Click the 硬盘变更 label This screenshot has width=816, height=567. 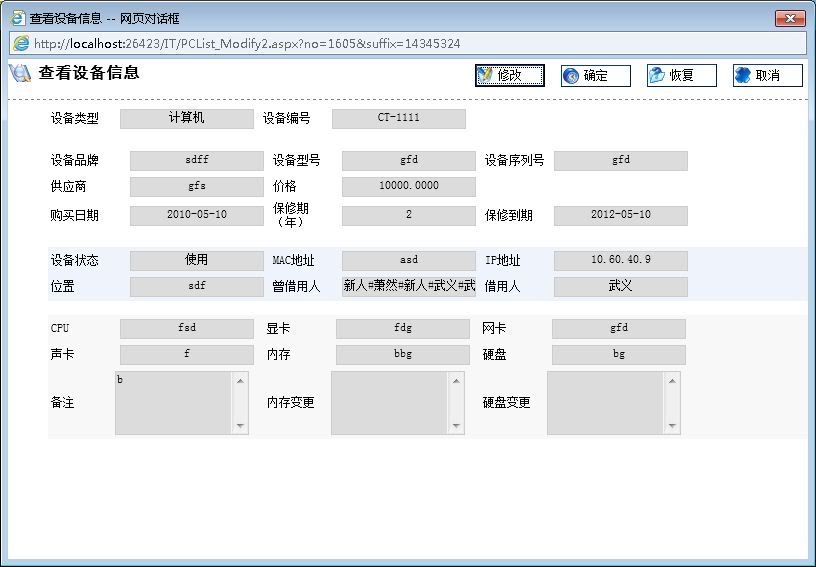[506, 403]
